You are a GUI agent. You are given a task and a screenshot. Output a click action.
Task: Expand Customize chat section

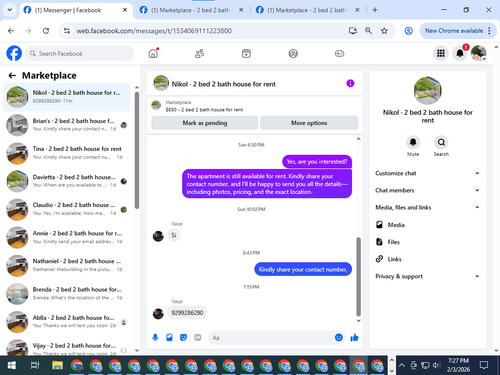click(x=427, y=173)
